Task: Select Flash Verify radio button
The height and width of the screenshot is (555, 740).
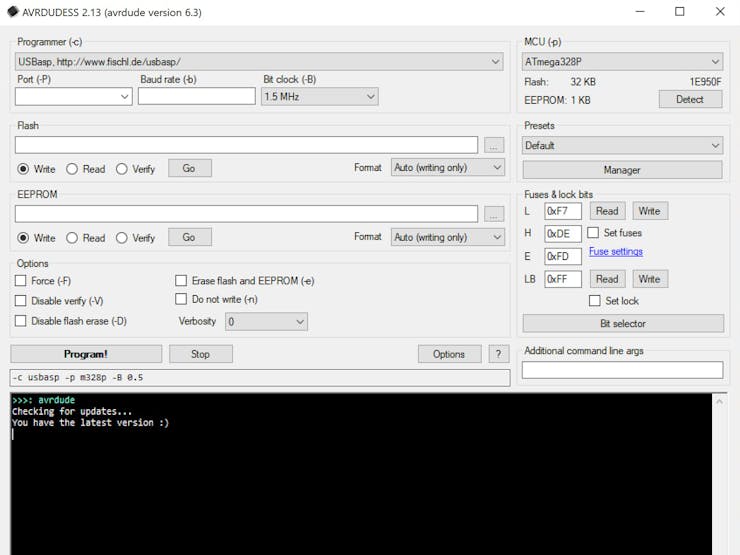Action: (x=122, y=169)
